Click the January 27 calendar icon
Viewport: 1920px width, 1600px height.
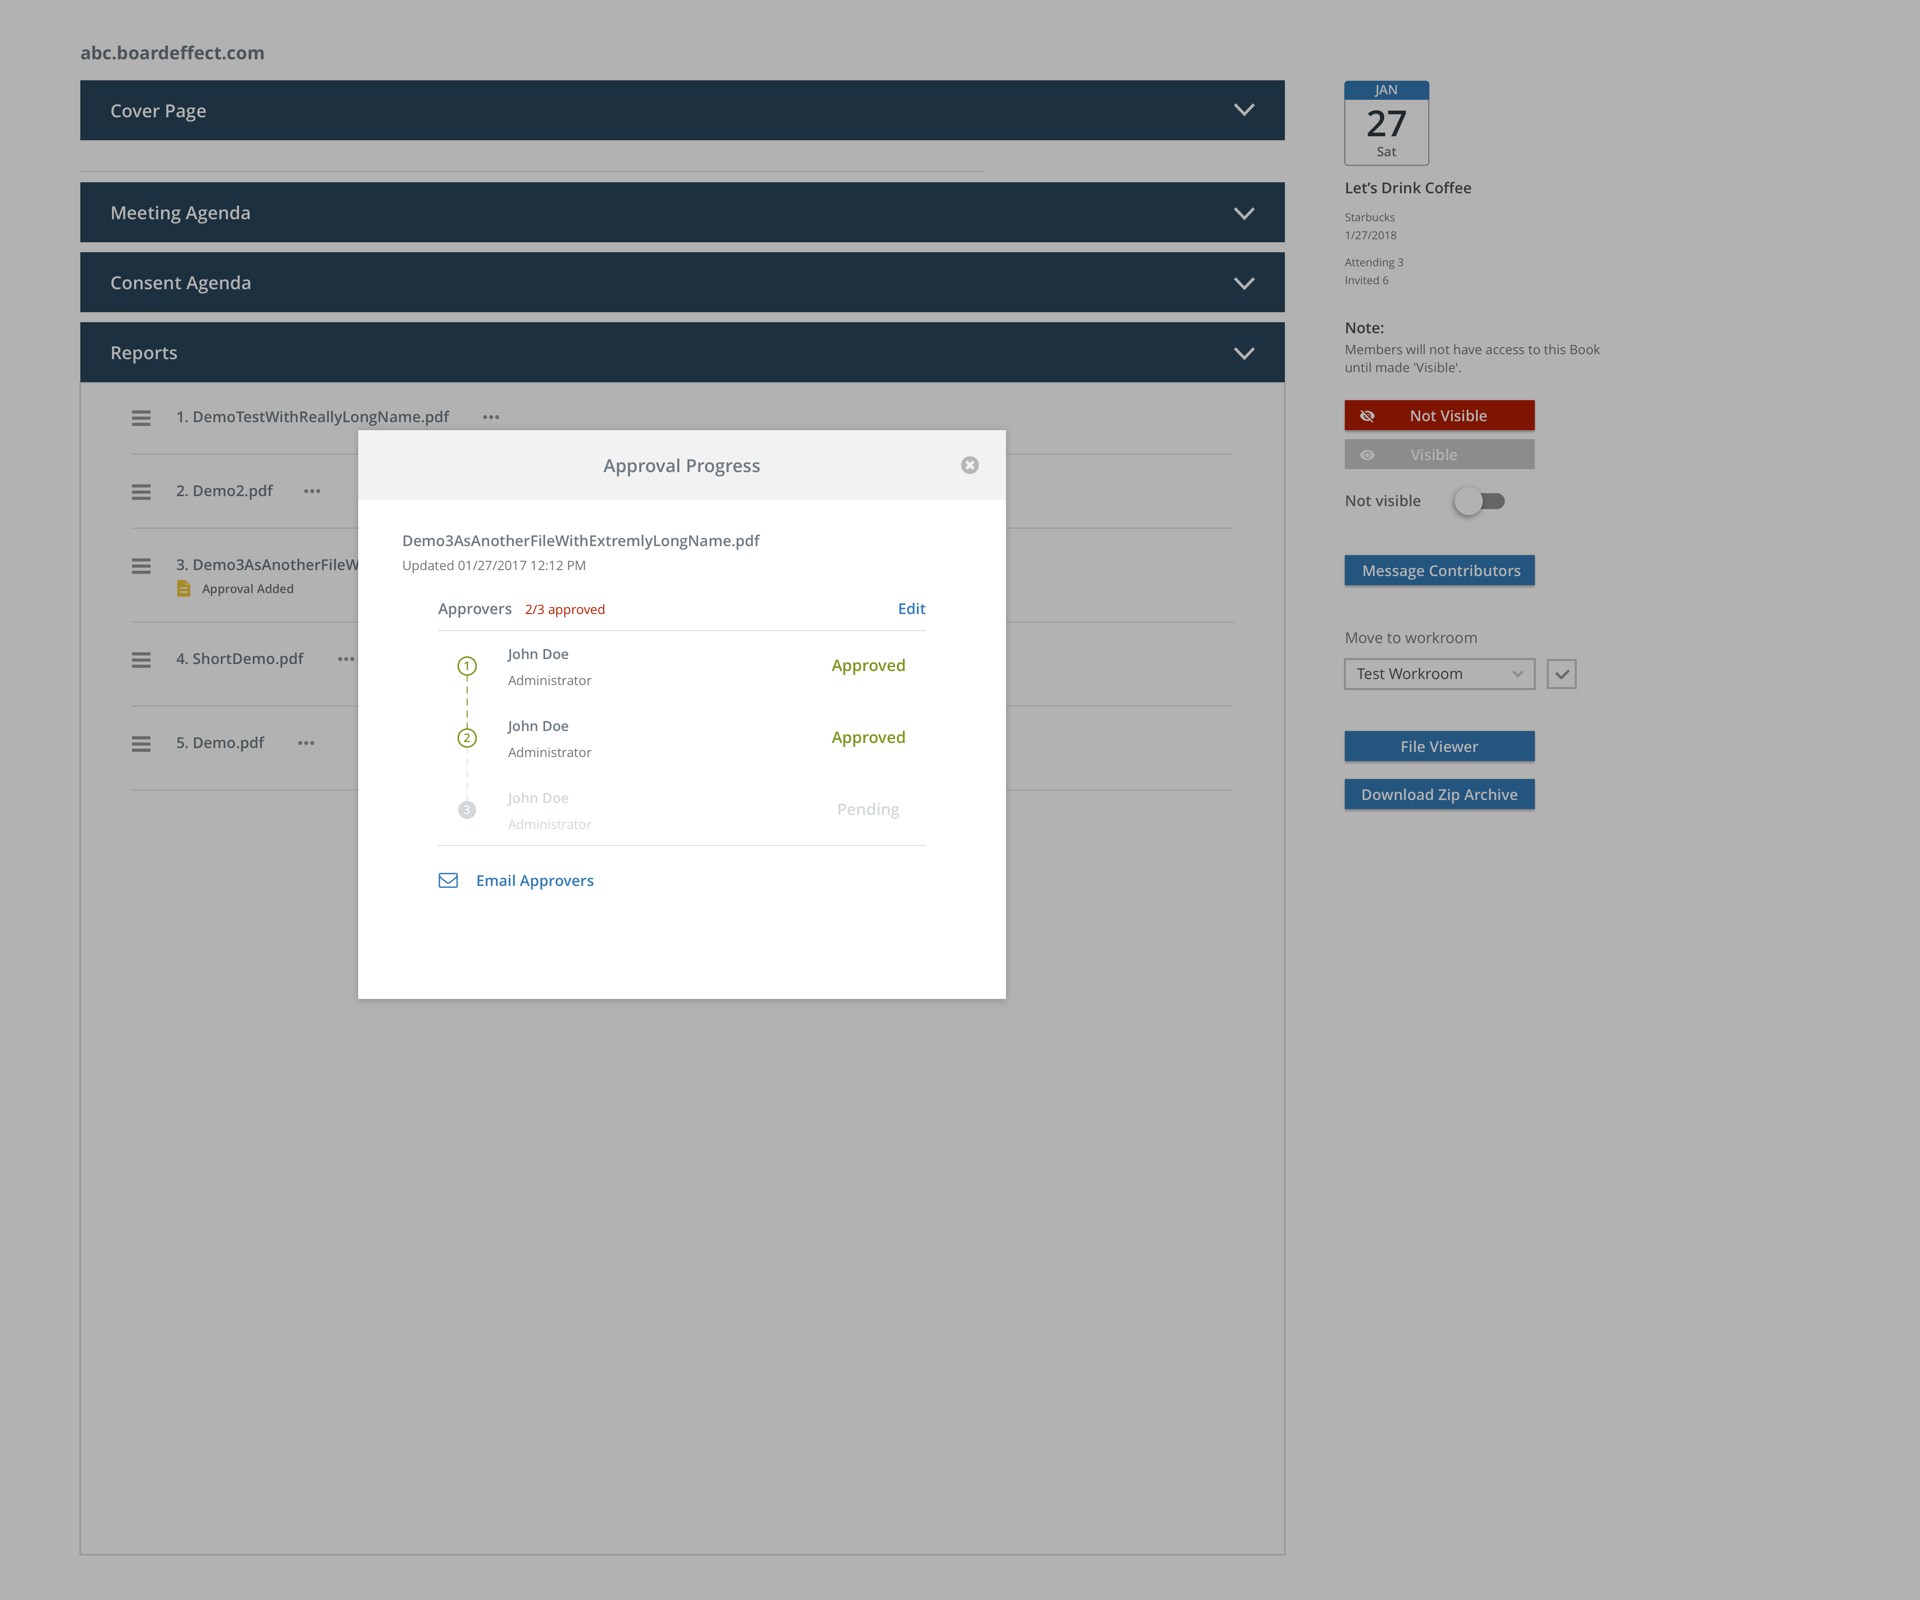click(x=1386, y=123)
